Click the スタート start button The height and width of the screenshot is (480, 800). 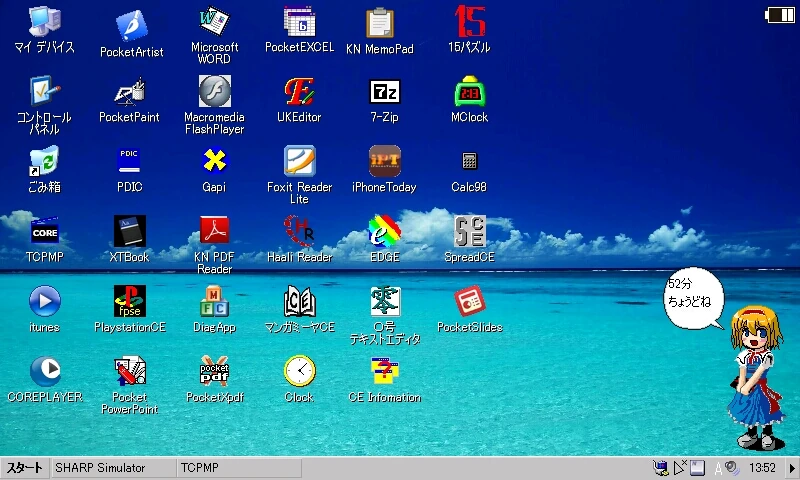click(25, 468)
